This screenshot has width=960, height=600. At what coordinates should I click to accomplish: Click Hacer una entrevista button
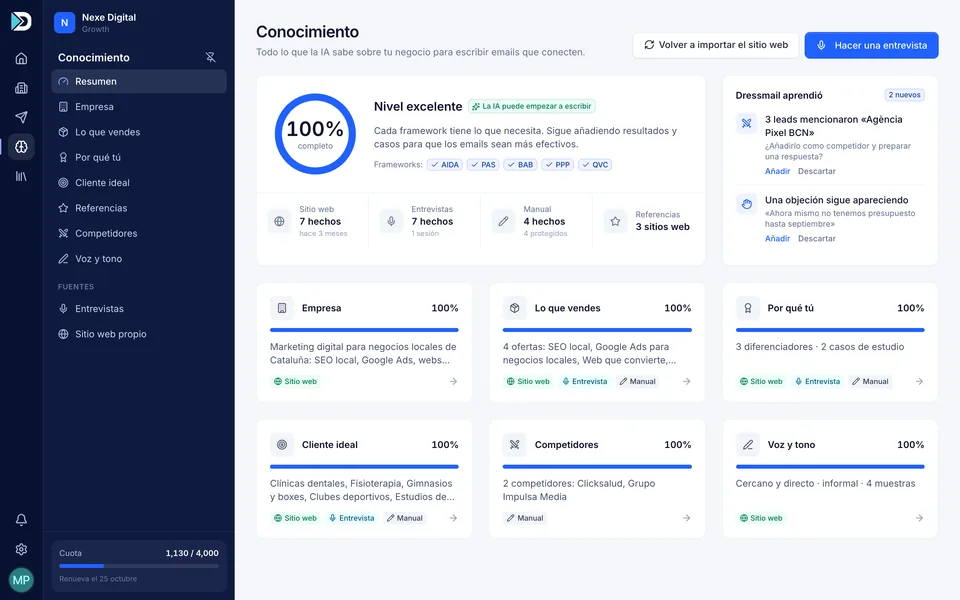tap(871, 45)
